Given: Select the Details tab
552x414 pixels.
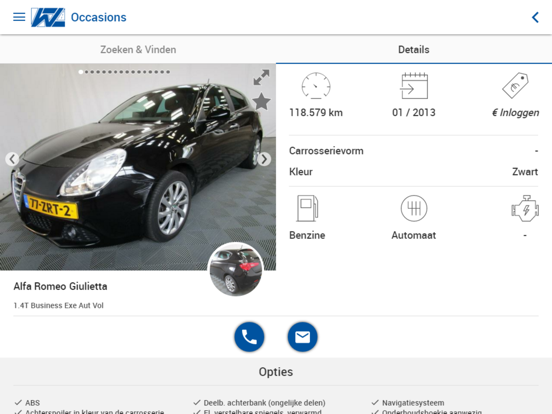Looking at the screenshot, I should tap(414, 50).
